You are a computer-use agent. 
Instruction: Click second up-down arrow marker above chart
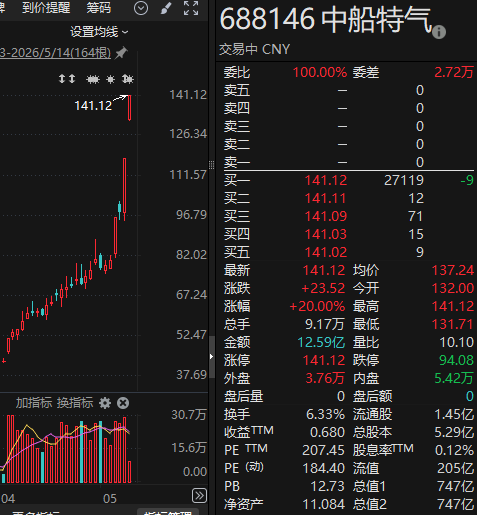72,79
